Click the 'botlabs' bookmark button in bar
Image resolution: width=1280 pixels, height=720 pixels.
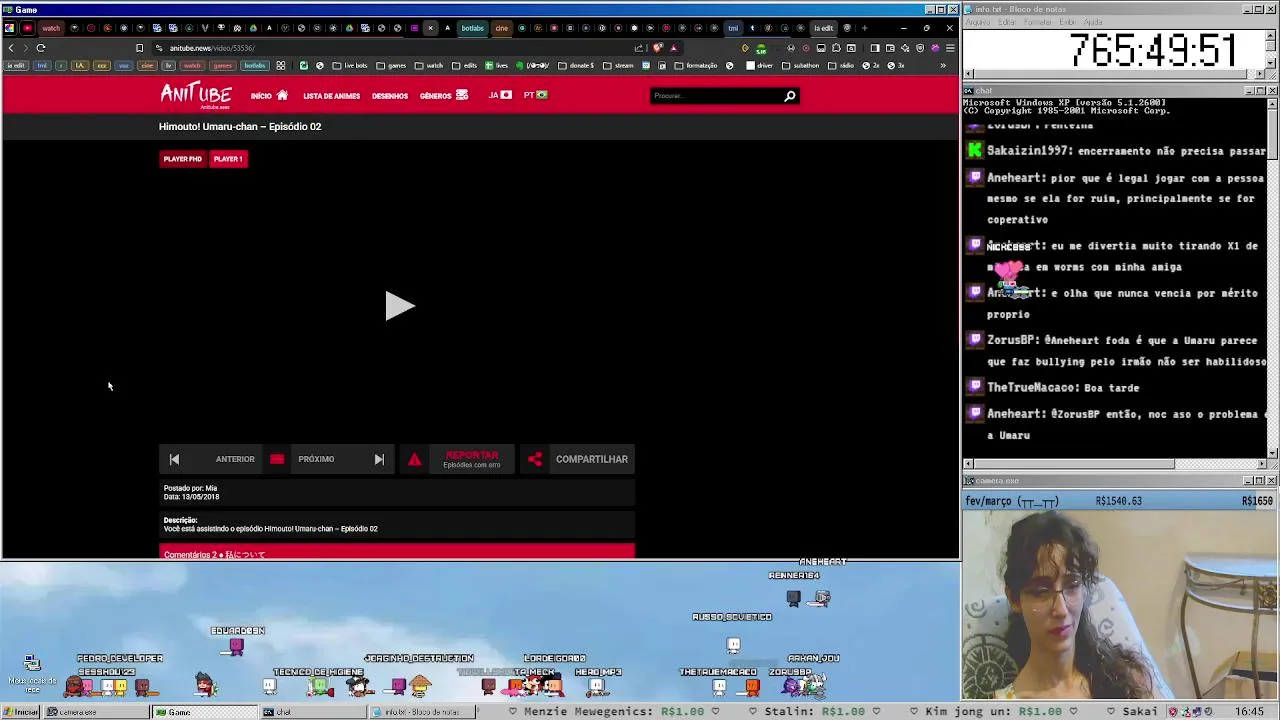tap(255, 66)
